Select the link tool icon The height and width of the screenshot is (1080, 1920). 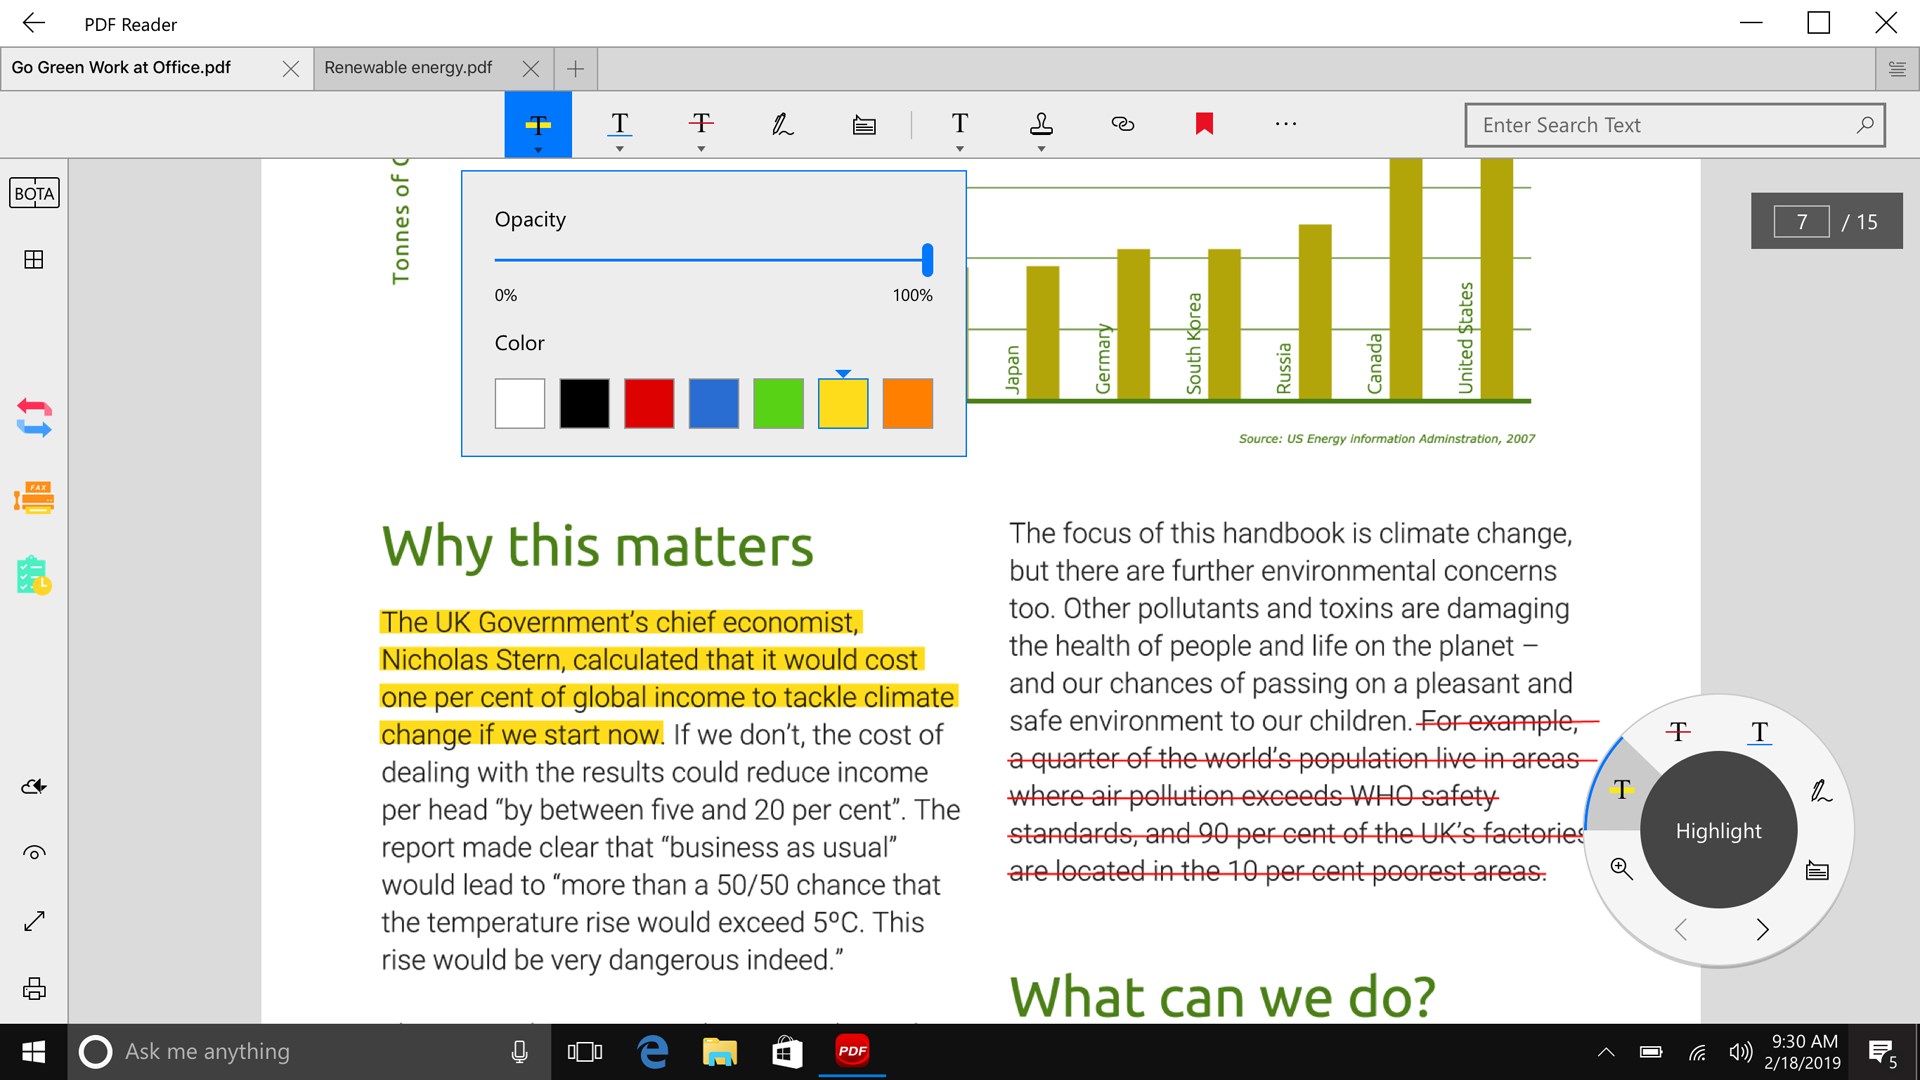(x=1122, y=124)
